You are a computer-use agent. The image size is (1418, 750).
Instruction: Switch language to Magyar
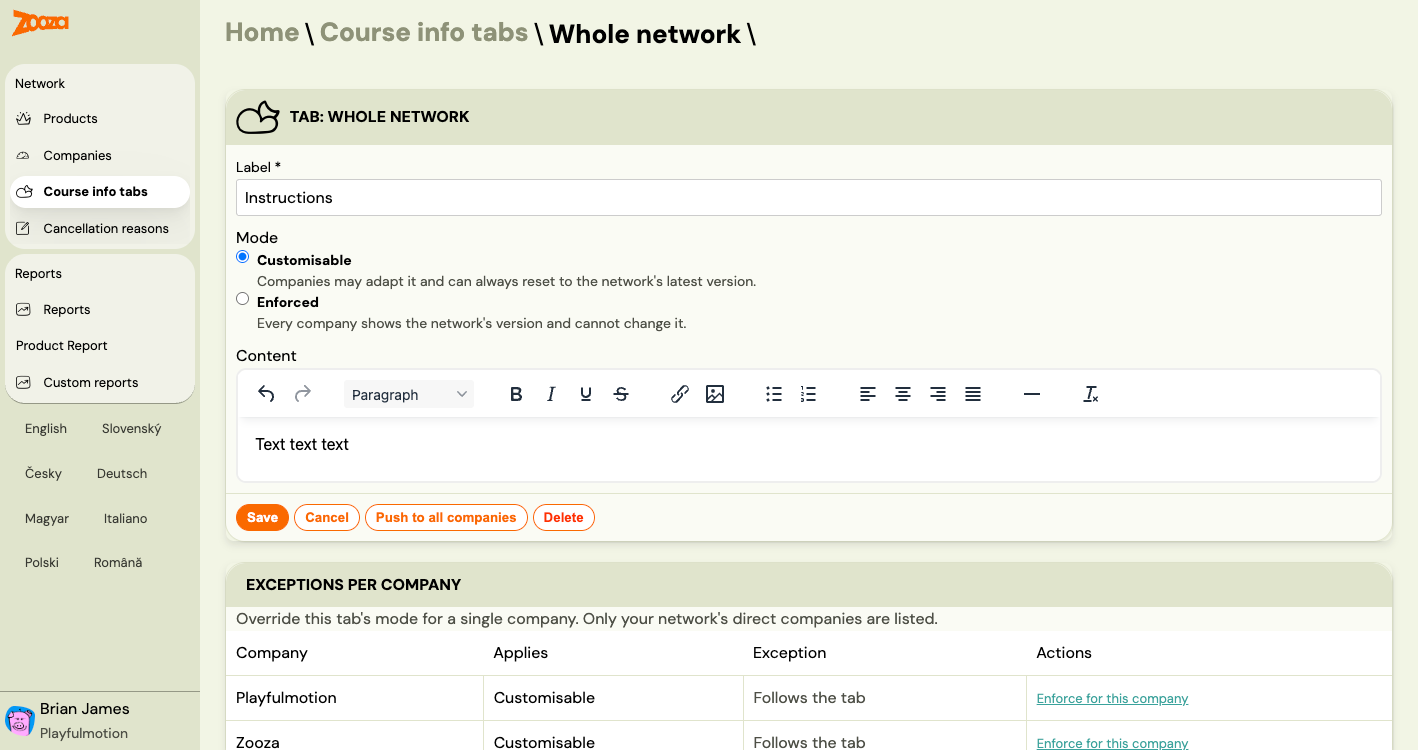point(47,519)
